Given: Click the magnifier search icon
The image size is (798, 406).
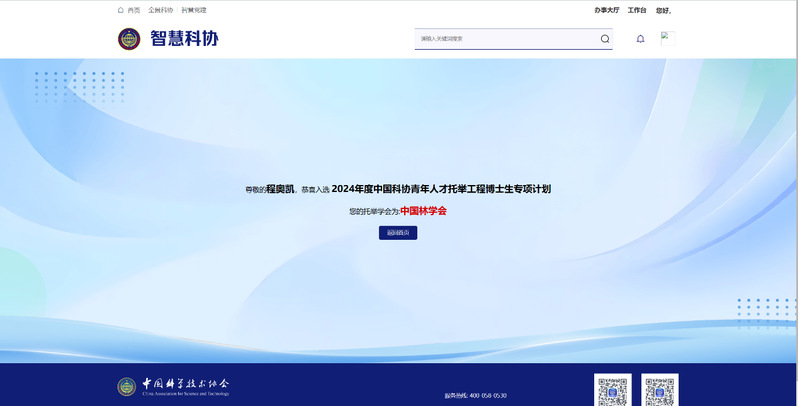Looking at the screenshot, I should (605, 39).
